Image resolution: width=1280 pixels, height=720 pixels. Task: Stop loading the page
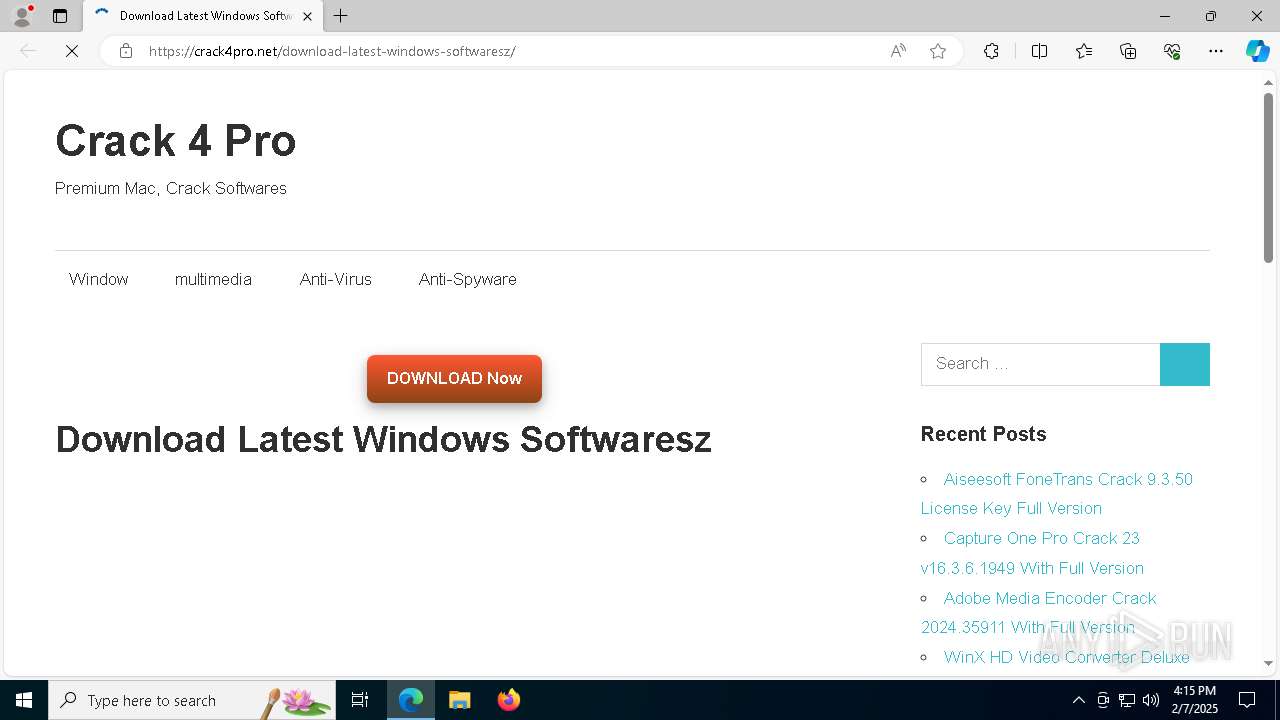[72, 51]
